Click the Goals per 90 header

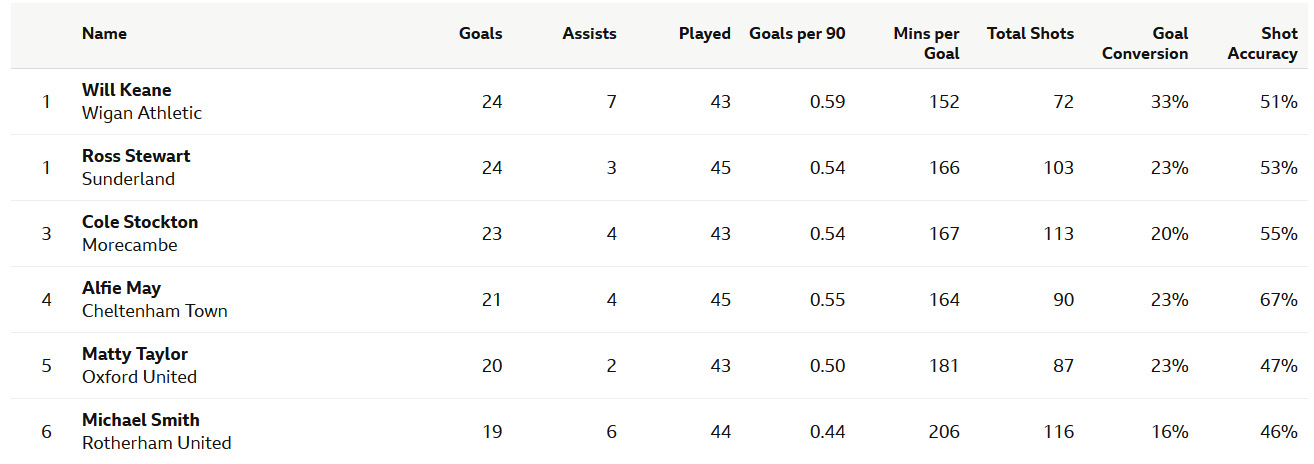point(797,34)
